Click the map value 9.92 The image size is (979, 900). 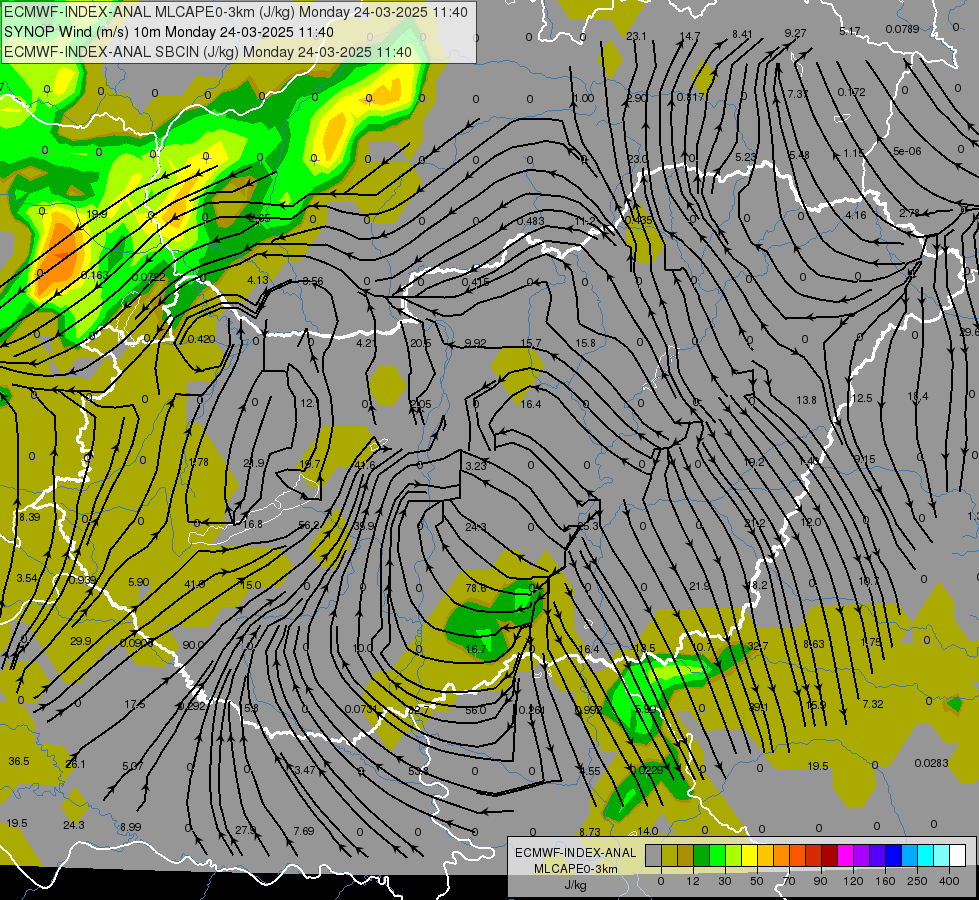(476, 342)
